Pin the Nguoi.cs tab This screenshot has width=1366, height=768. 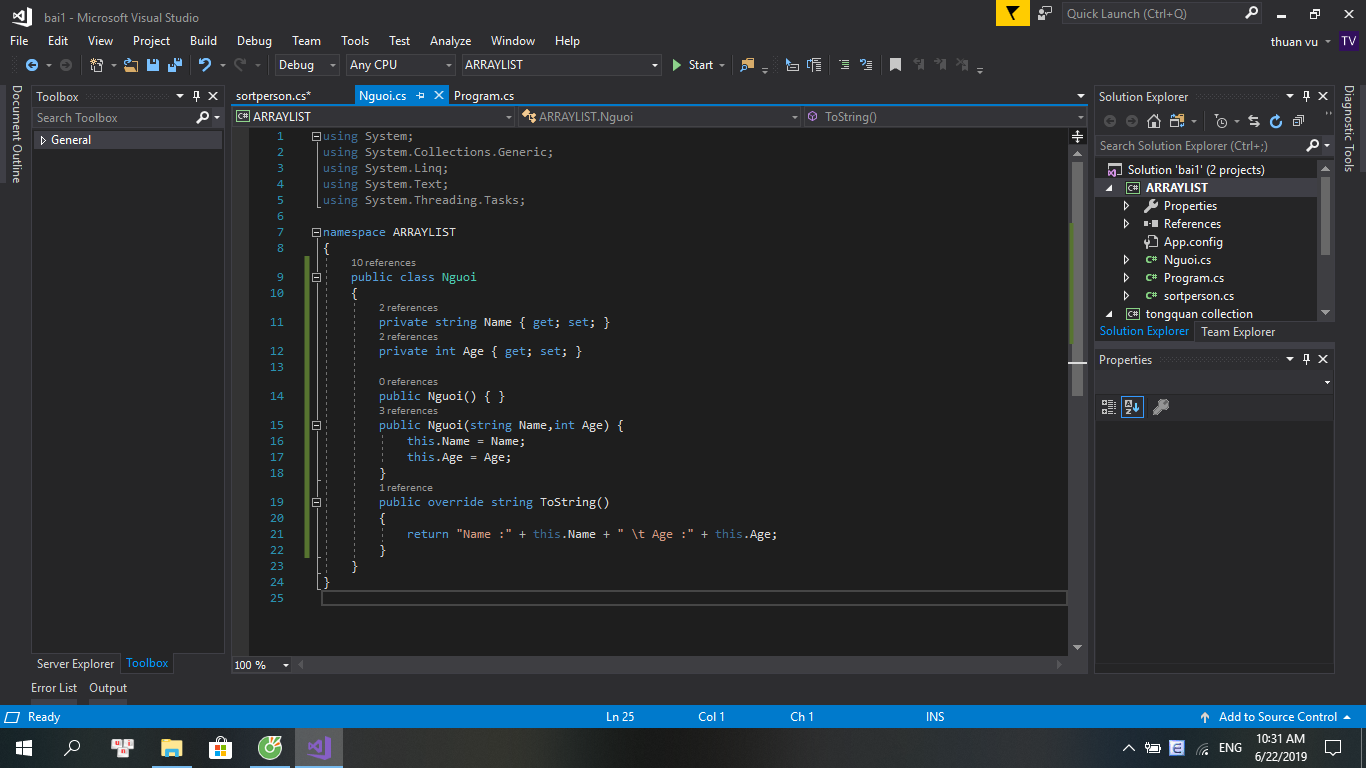coord(421,96)
